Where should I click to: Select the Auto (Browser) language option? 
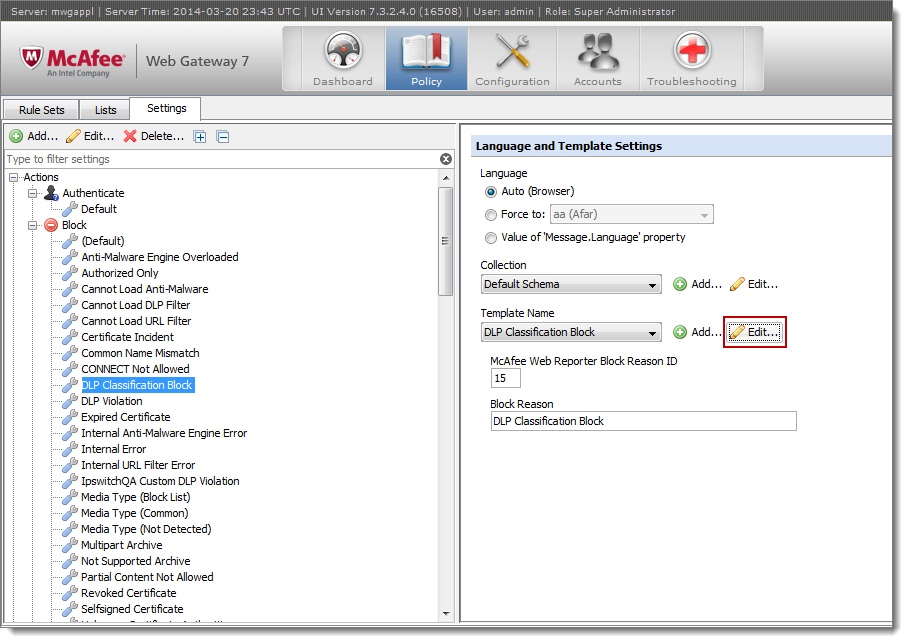point(491,192)
